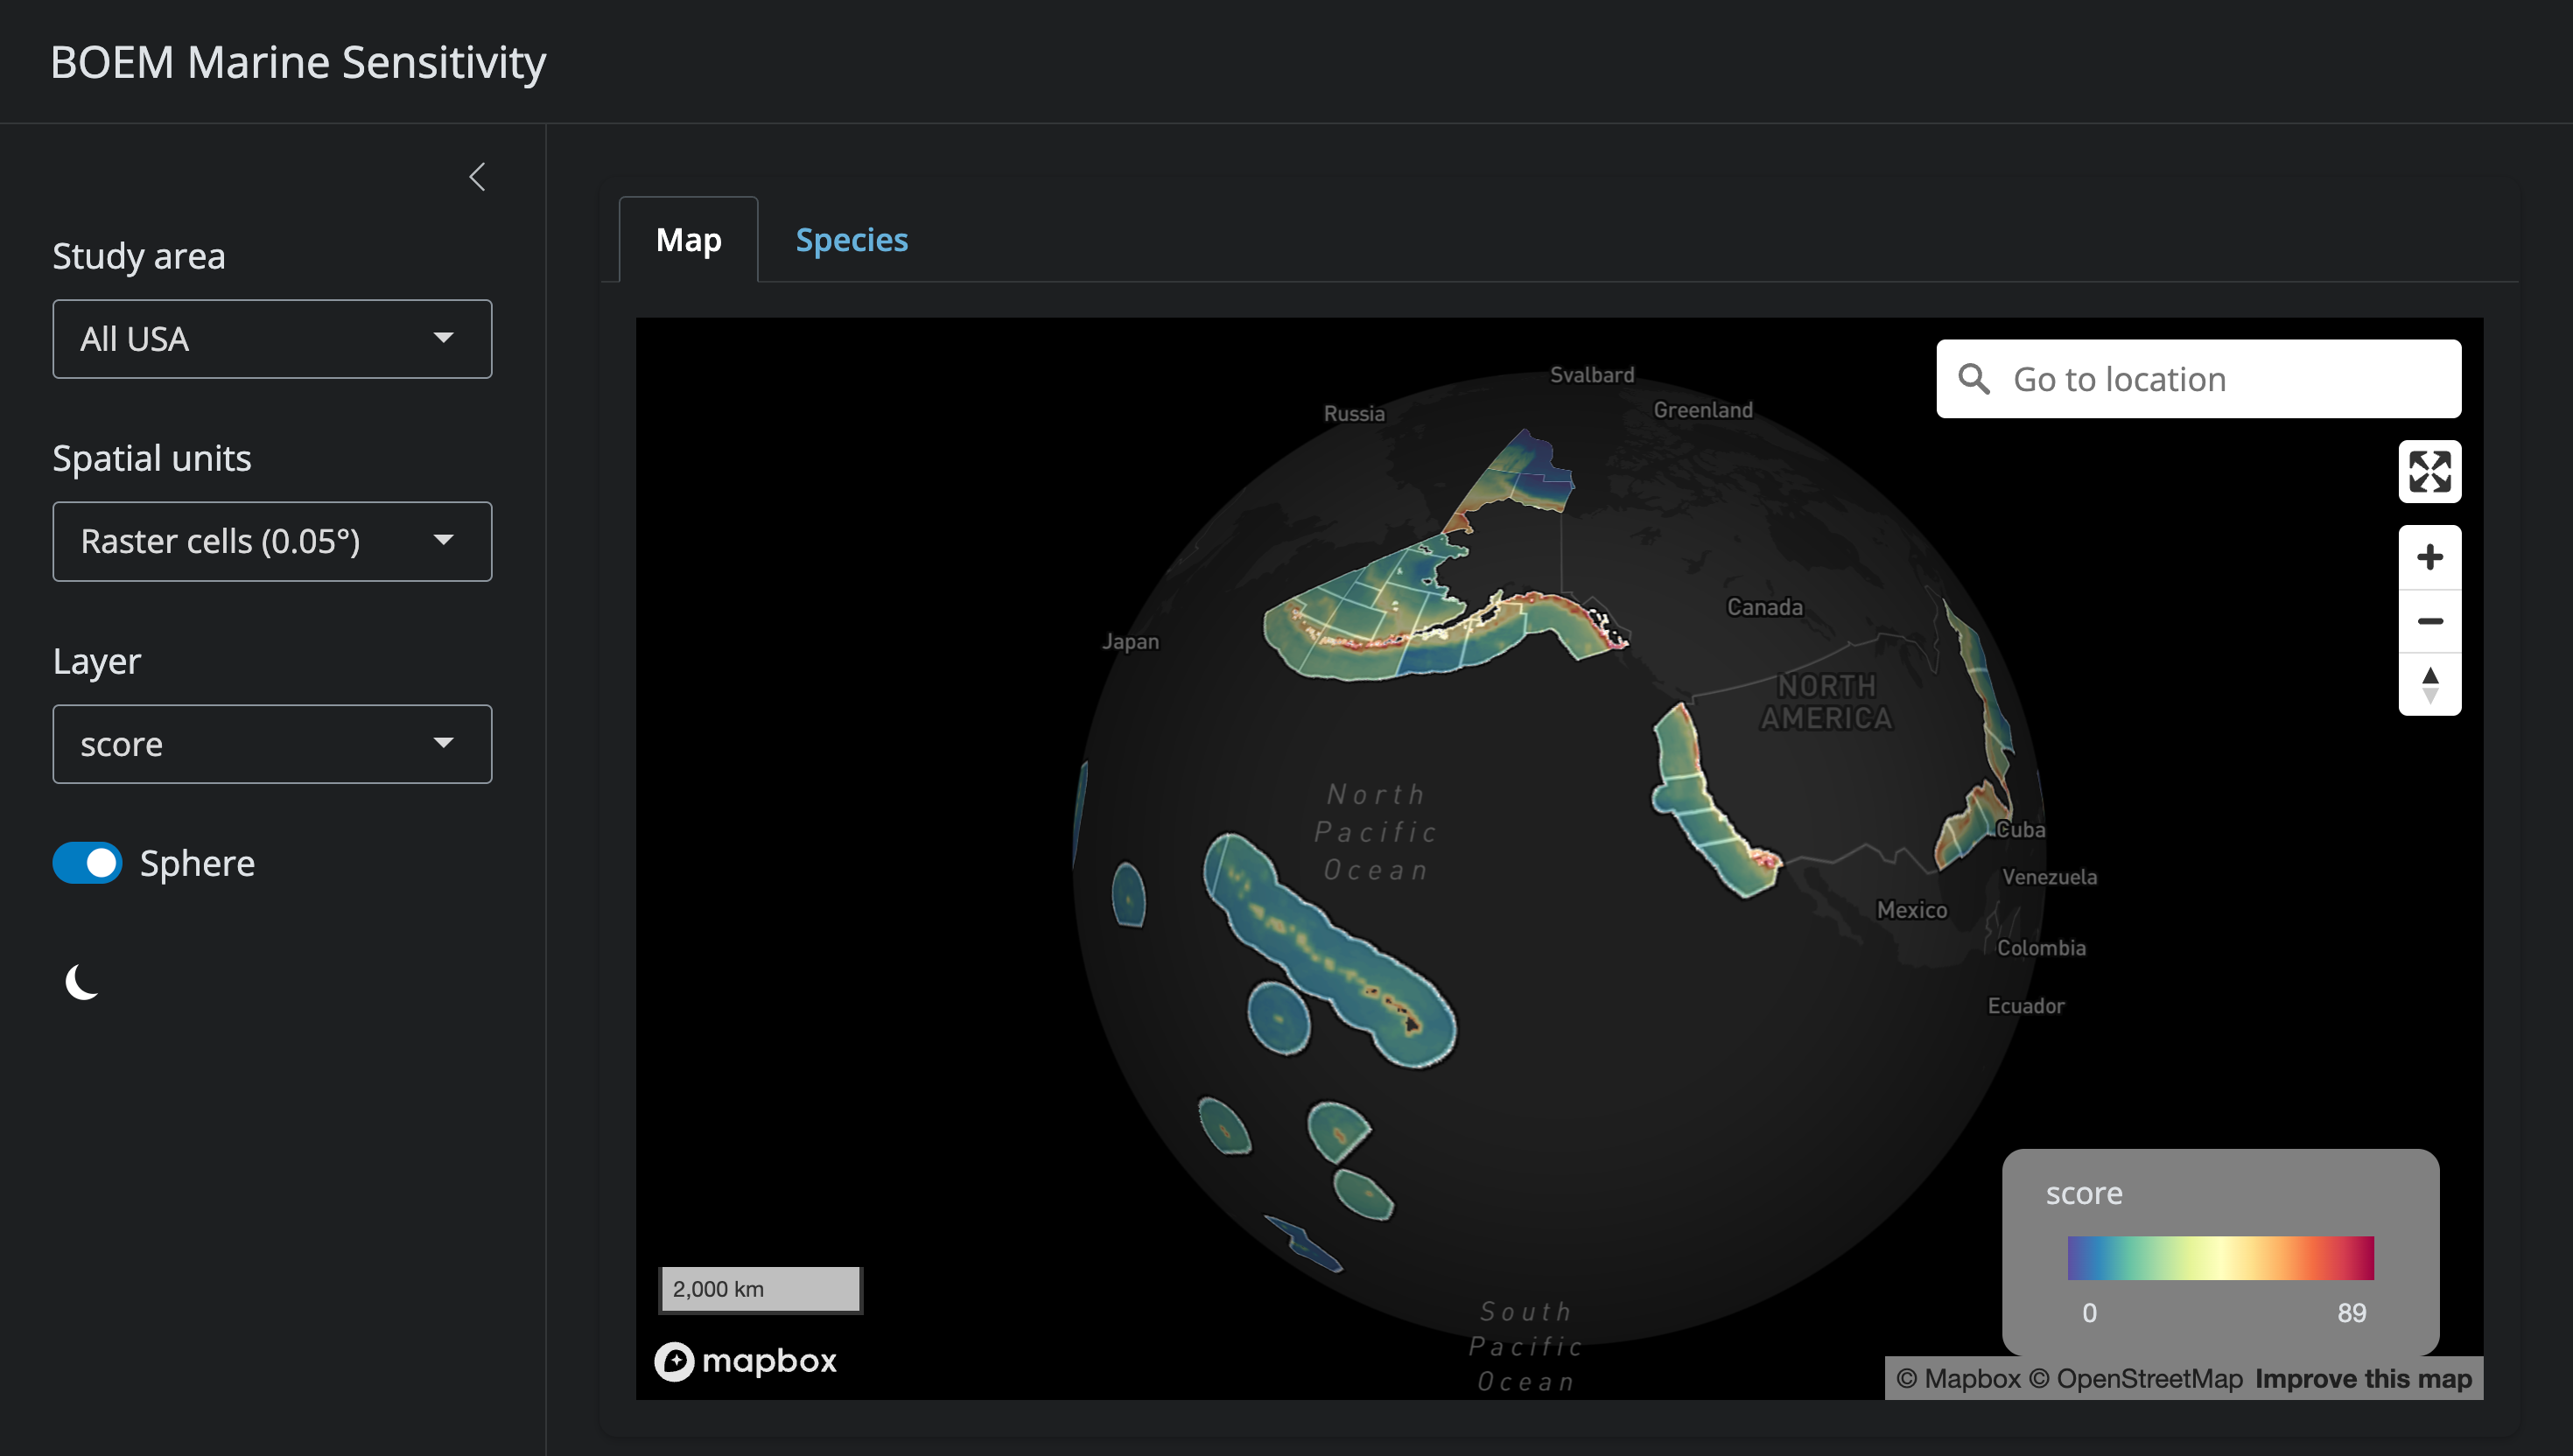The height and width of the screenshot is (1456, 2573).
Task: Click the fullscreen map icon
Action: [x=2429, y=471]
